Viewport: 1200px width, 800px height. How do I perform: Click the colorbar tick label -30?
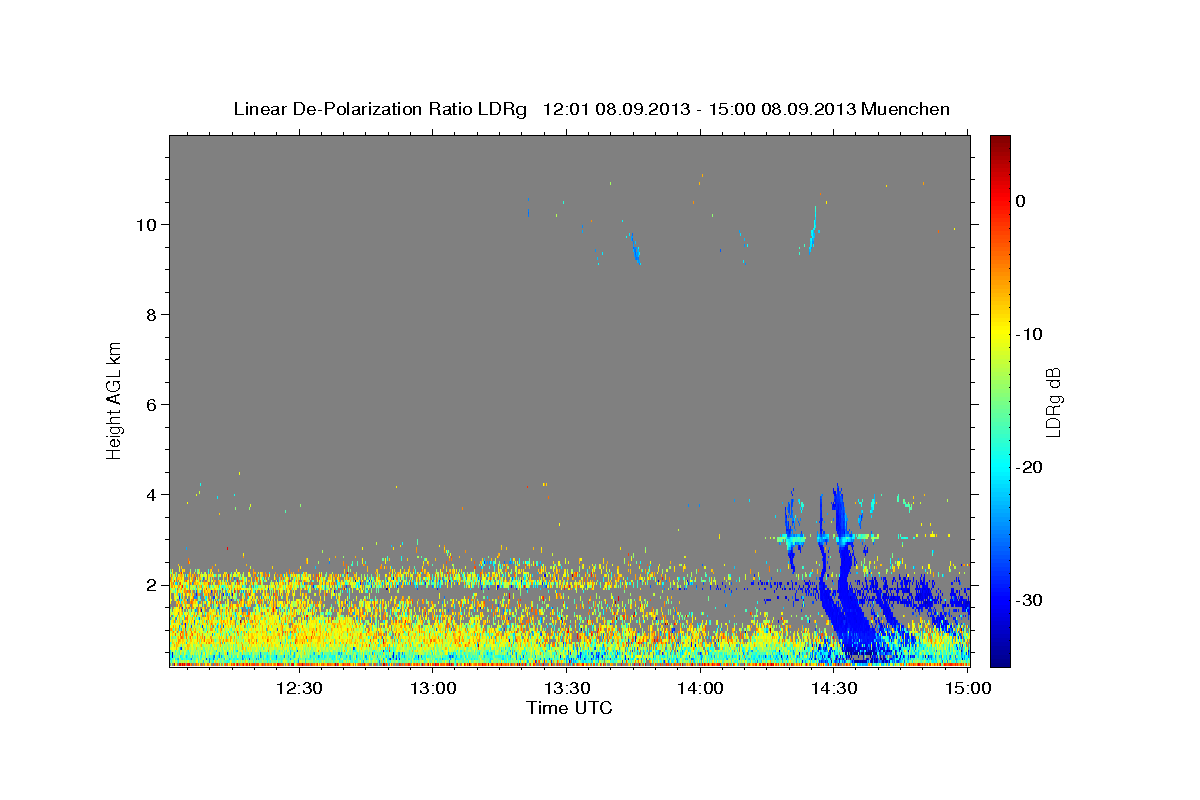click(1030, 600)
